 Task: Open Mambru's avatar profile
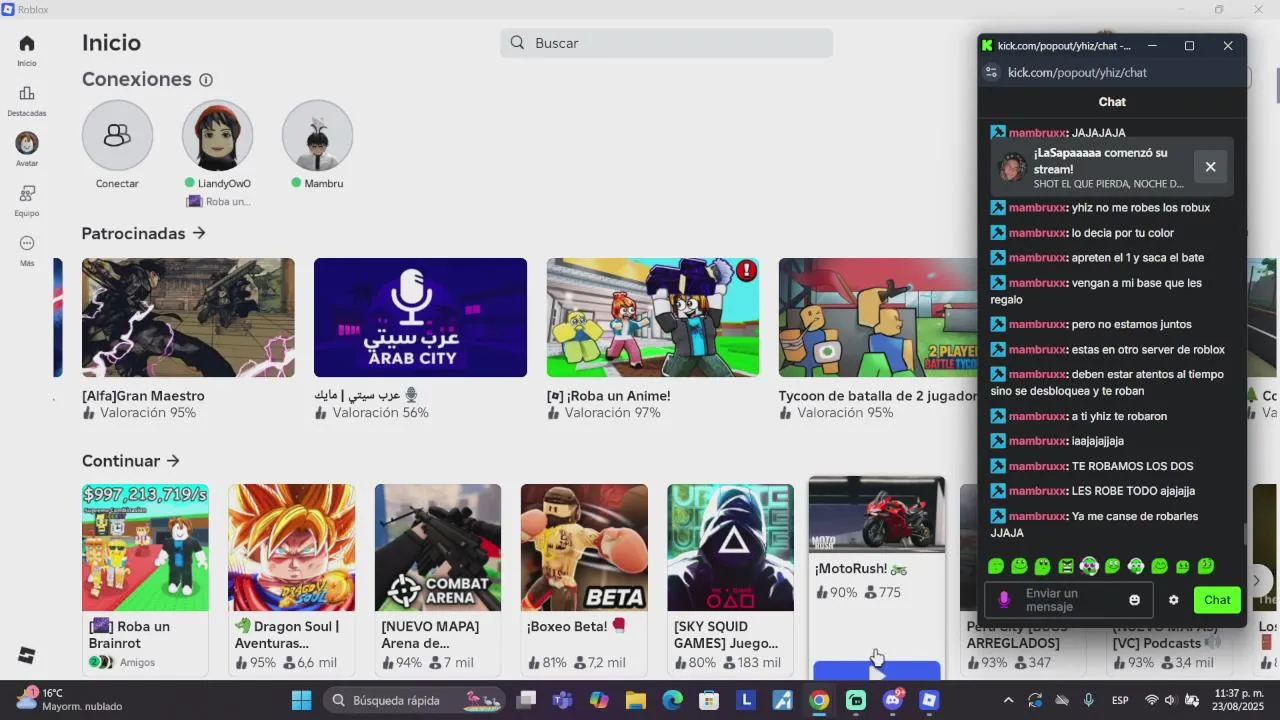pyautogui.click(x=317, y=135)
